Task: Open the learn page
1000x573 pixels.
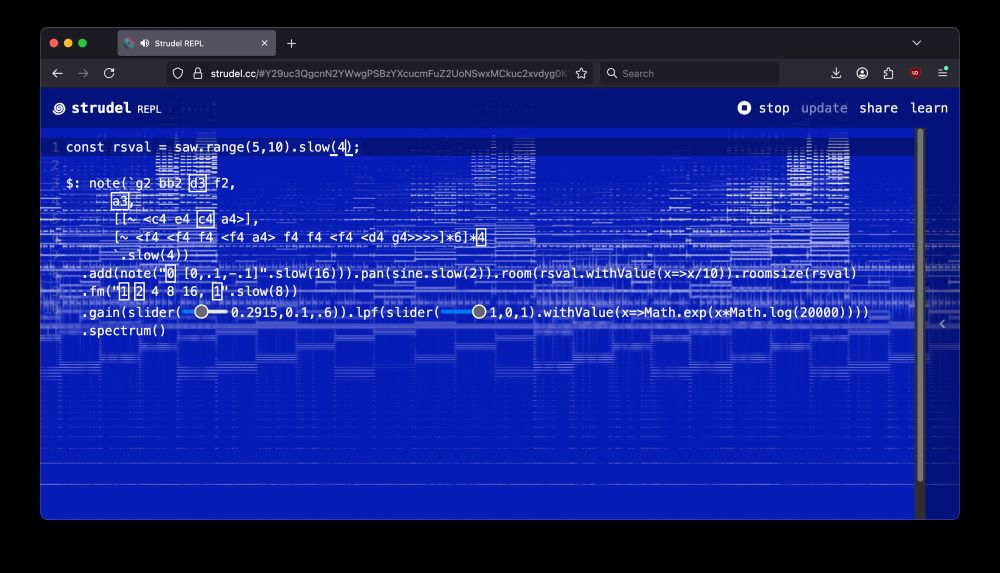Action: click(929, 108)
